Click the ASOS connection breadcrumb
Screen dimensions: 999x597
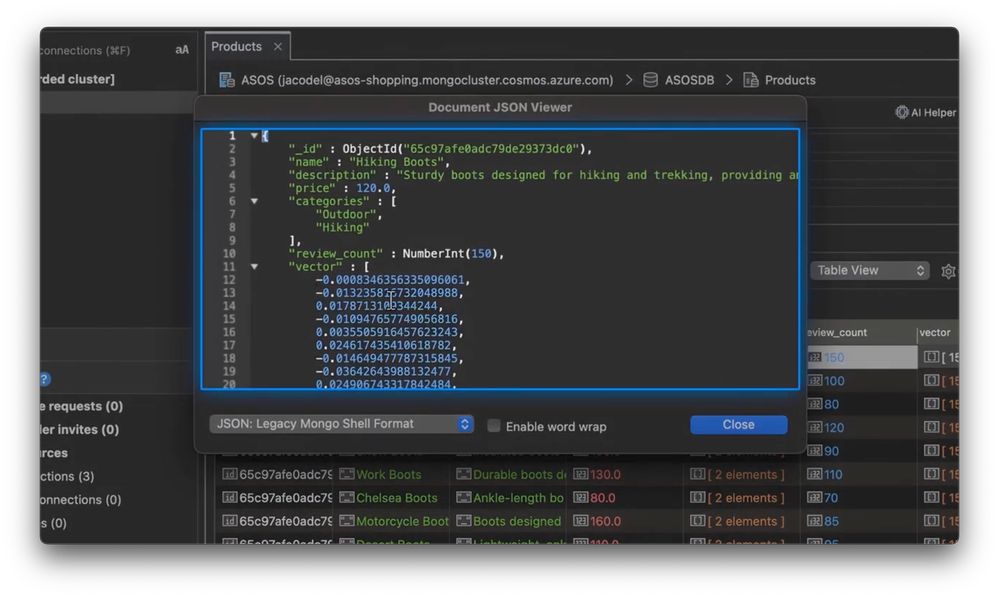[x=427, y=80]
